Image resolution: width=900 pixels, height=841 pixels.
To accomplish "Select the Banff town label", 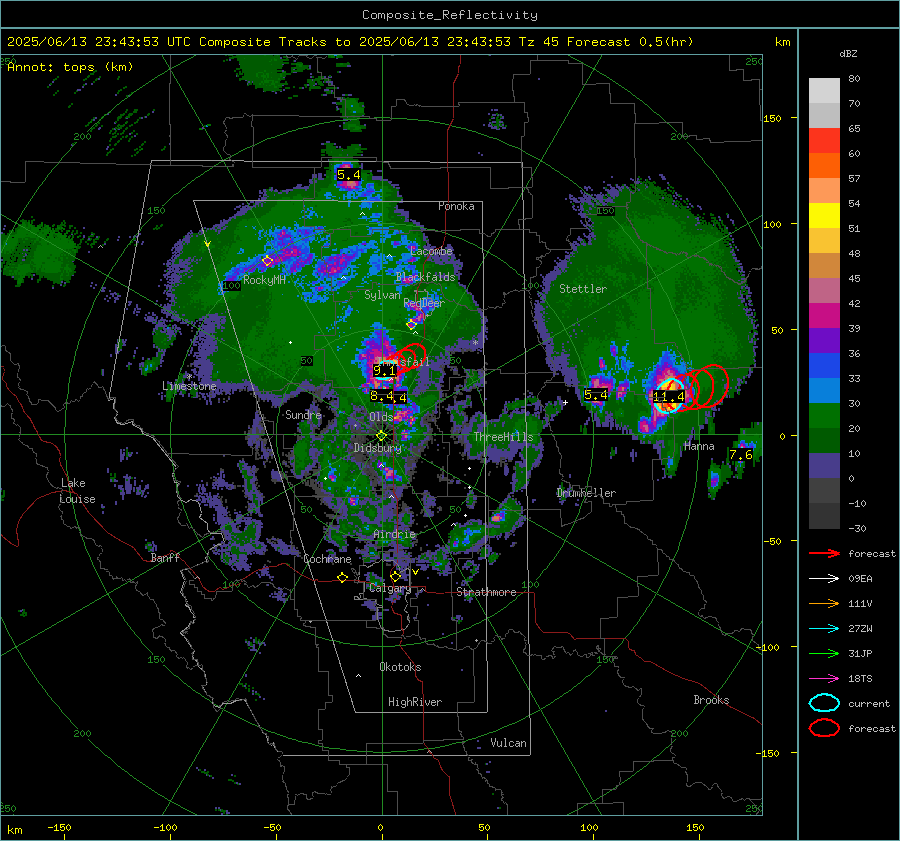I will click(165, 557).
